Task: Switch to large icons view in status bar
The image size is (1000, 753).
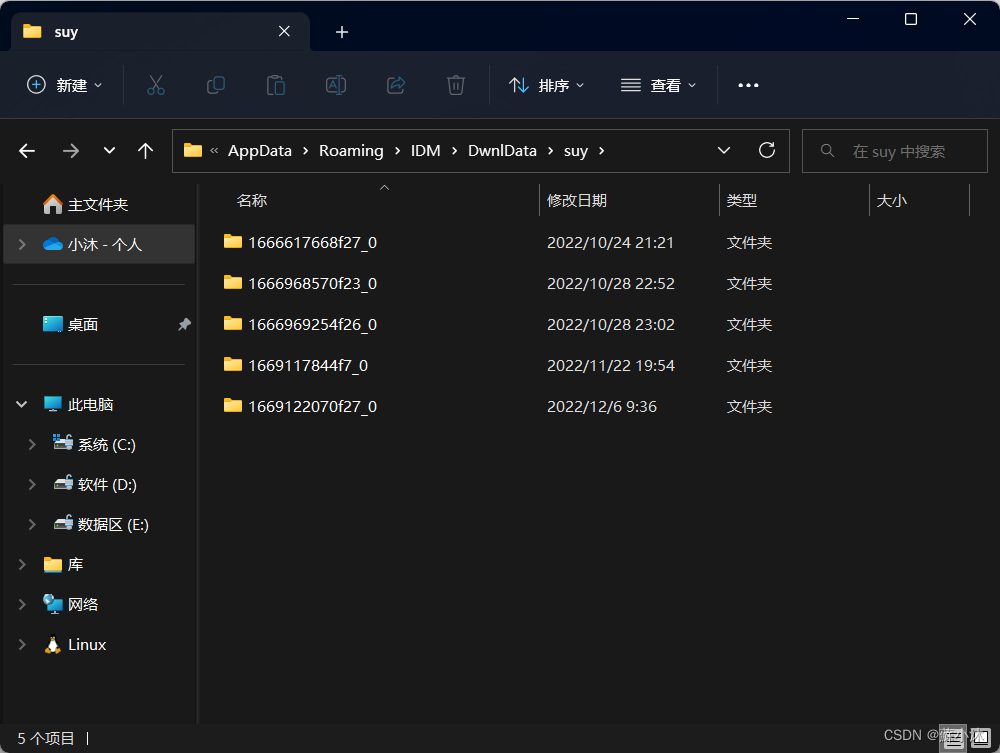Action: 980,738
